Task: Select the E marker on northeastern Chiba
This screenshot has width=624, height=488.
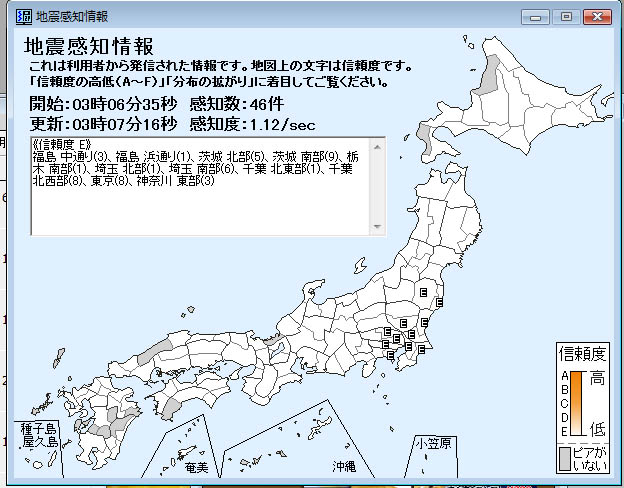Action: click(x=421, y=350)
